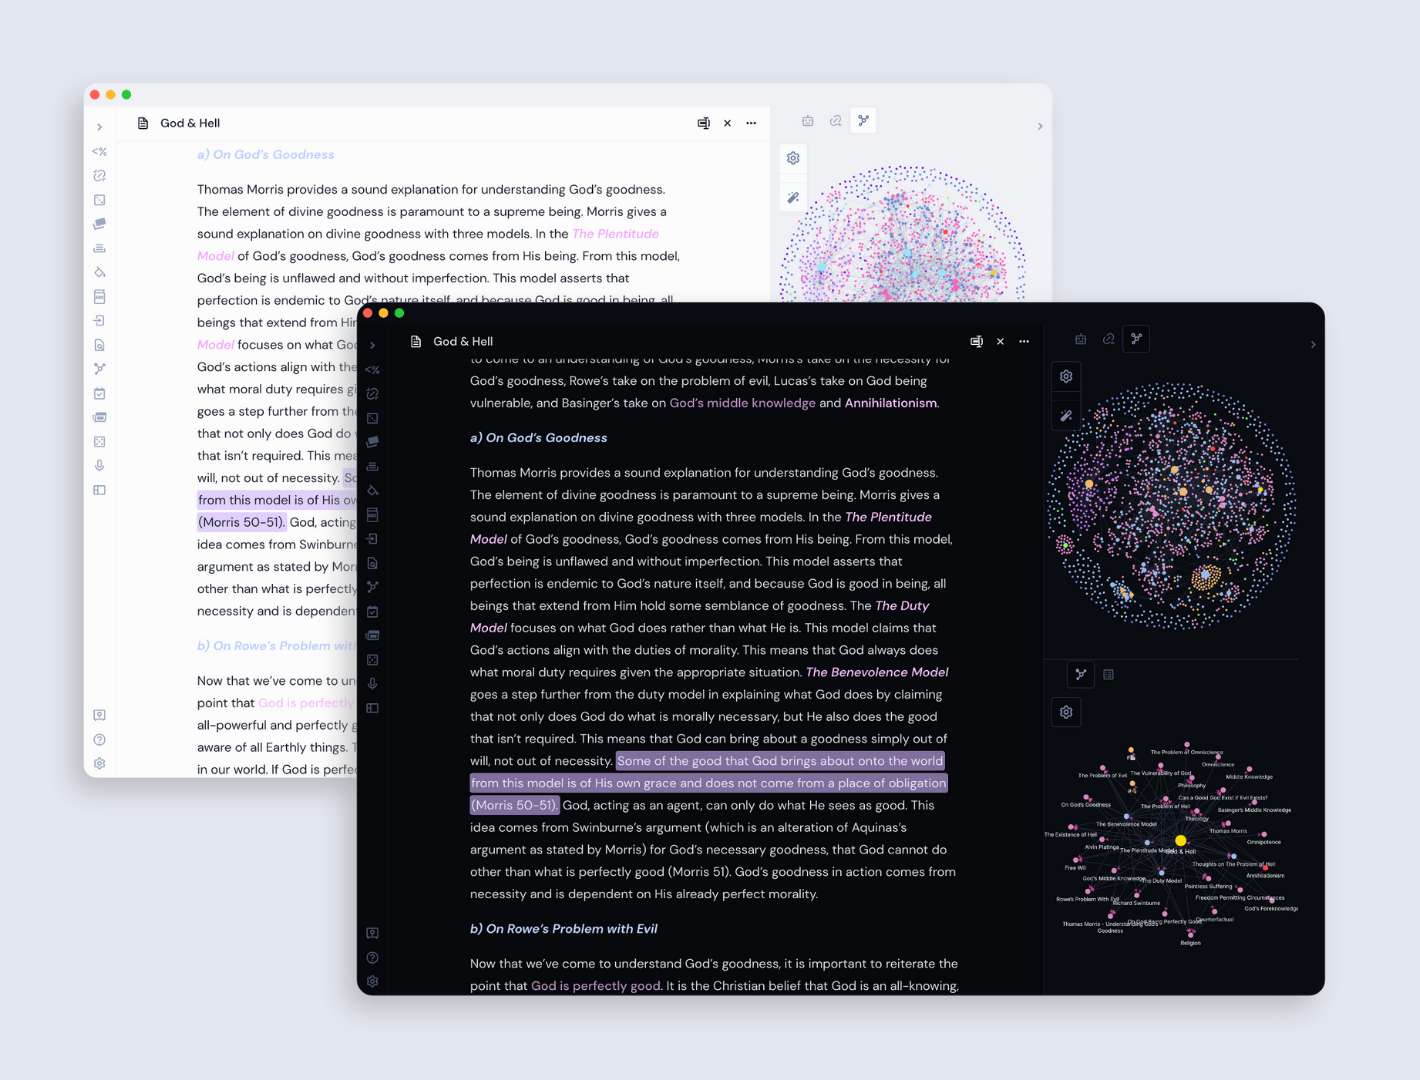Switch to table view below the global graph
The width and height of the screenshot is (1420, 1080).
(1108, 675)
